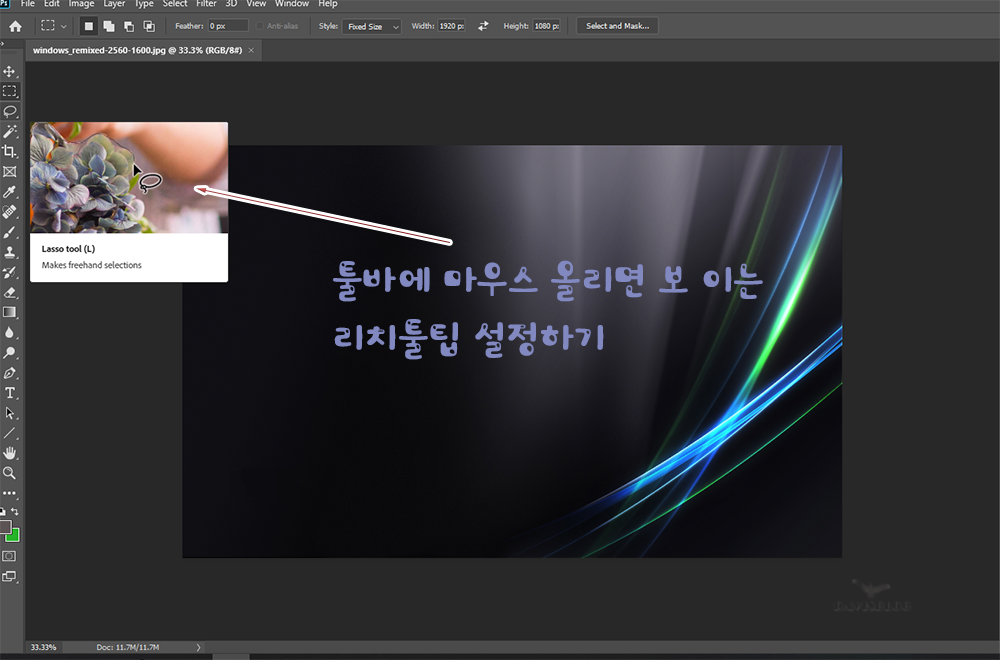Select the Horizontal Type tool
The height and width of the screenshot is (660, 1000).
coord(10,393)
